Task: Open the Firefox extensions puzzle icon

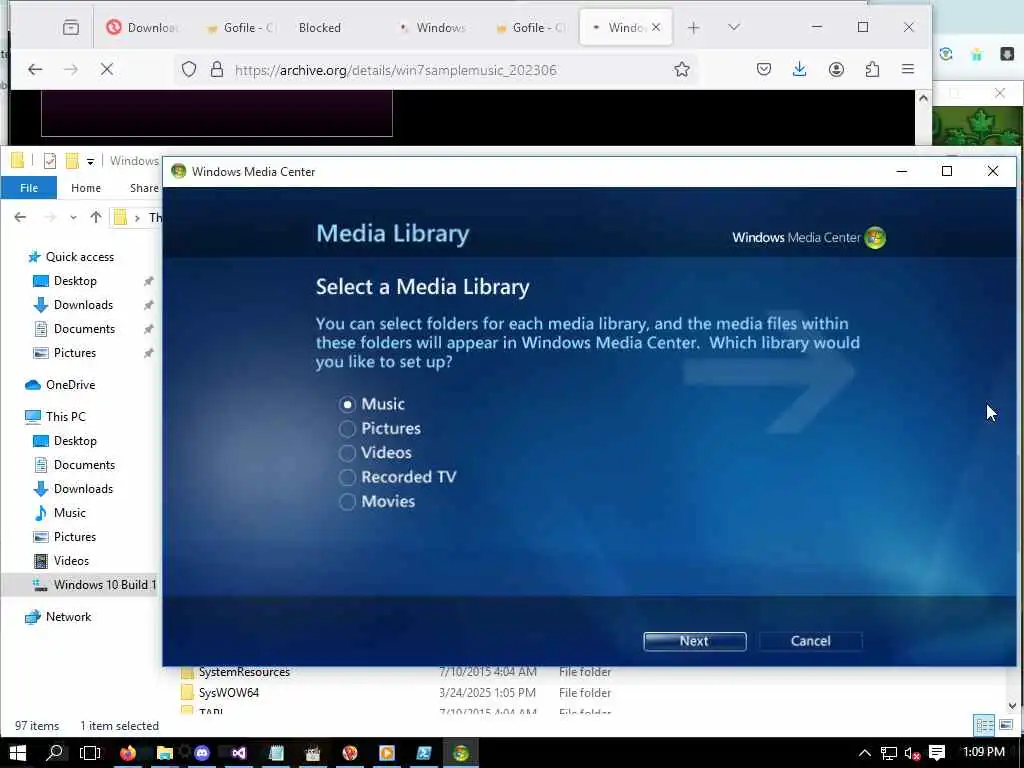Action: point(872,69)
